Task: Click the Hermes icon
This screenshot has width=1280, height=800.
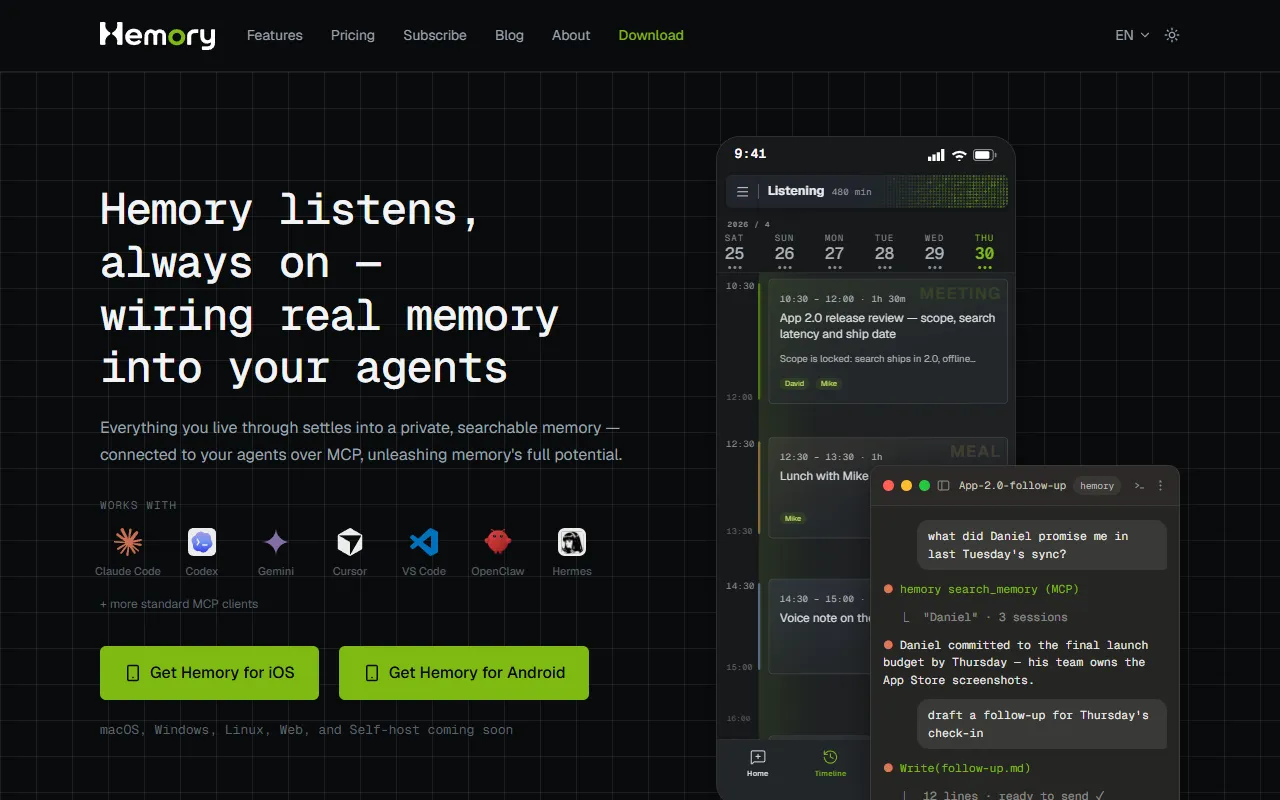Action: 572,542
